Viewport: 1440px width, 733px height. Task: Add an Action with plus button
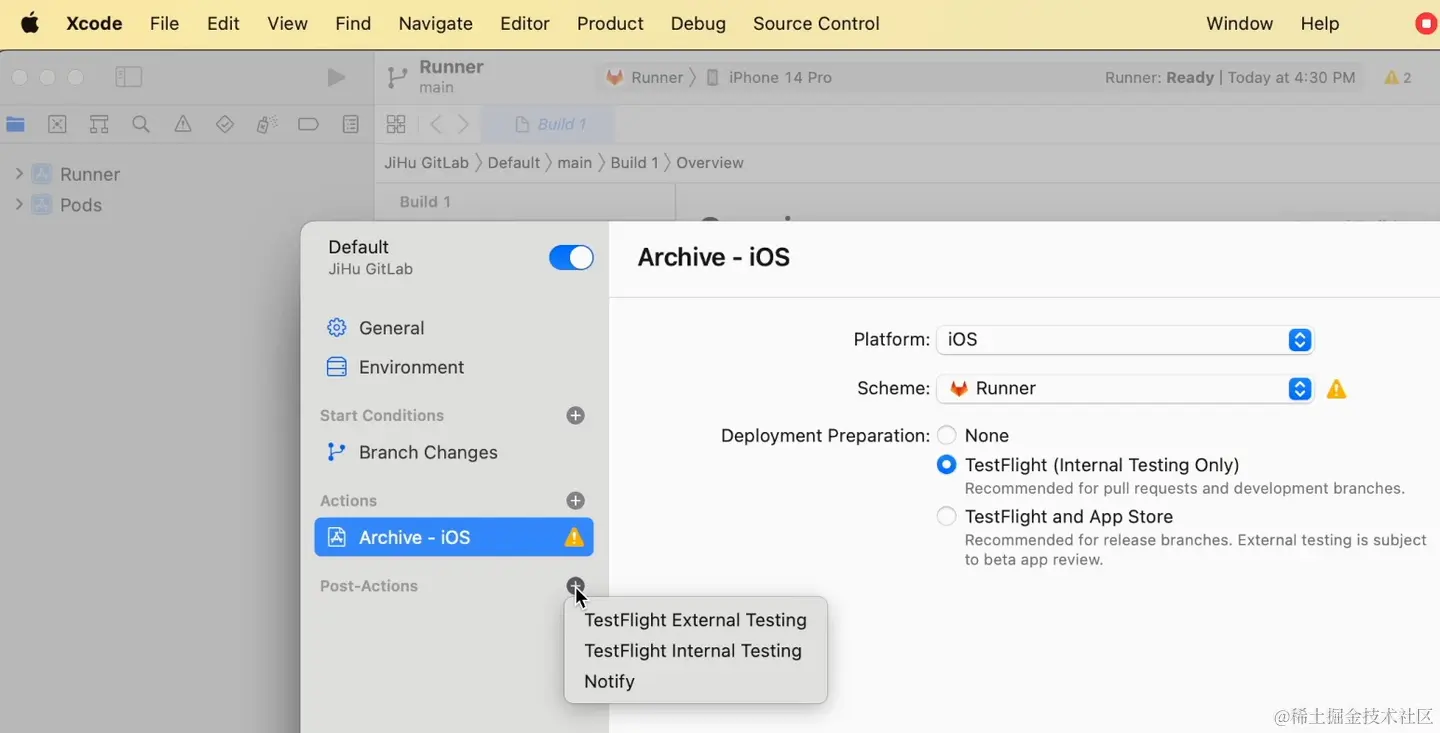coord(575,500)
